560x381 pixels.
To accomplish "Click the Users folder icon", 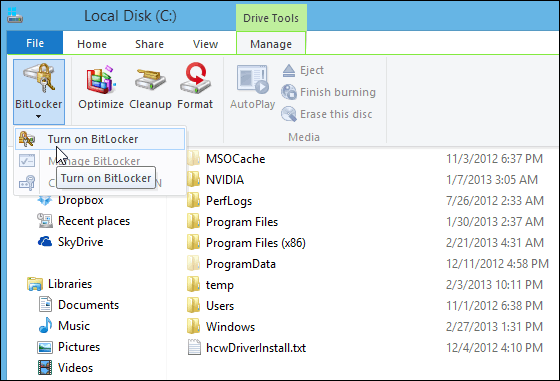I will point(193,305).
